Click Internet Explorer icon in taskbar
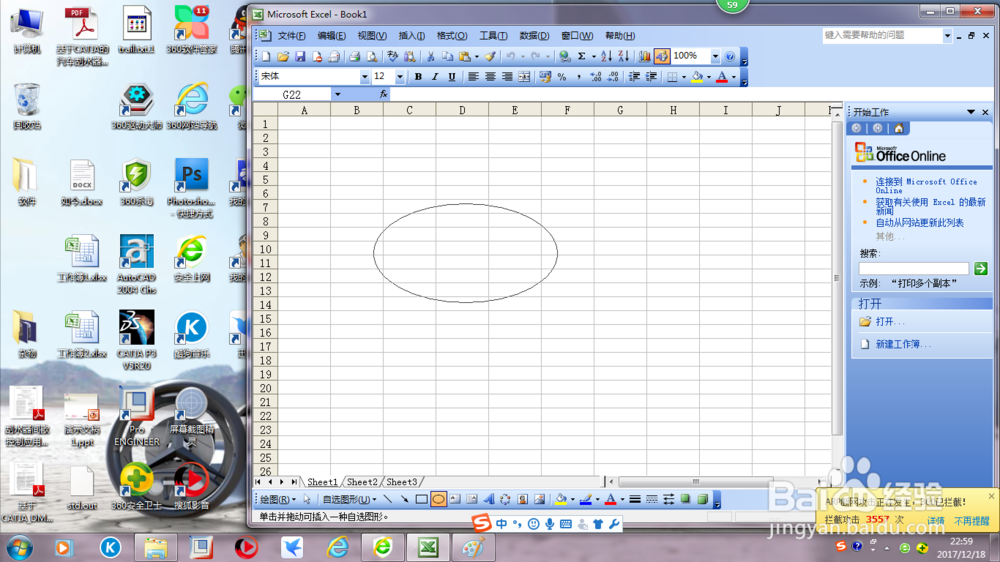 338,547
